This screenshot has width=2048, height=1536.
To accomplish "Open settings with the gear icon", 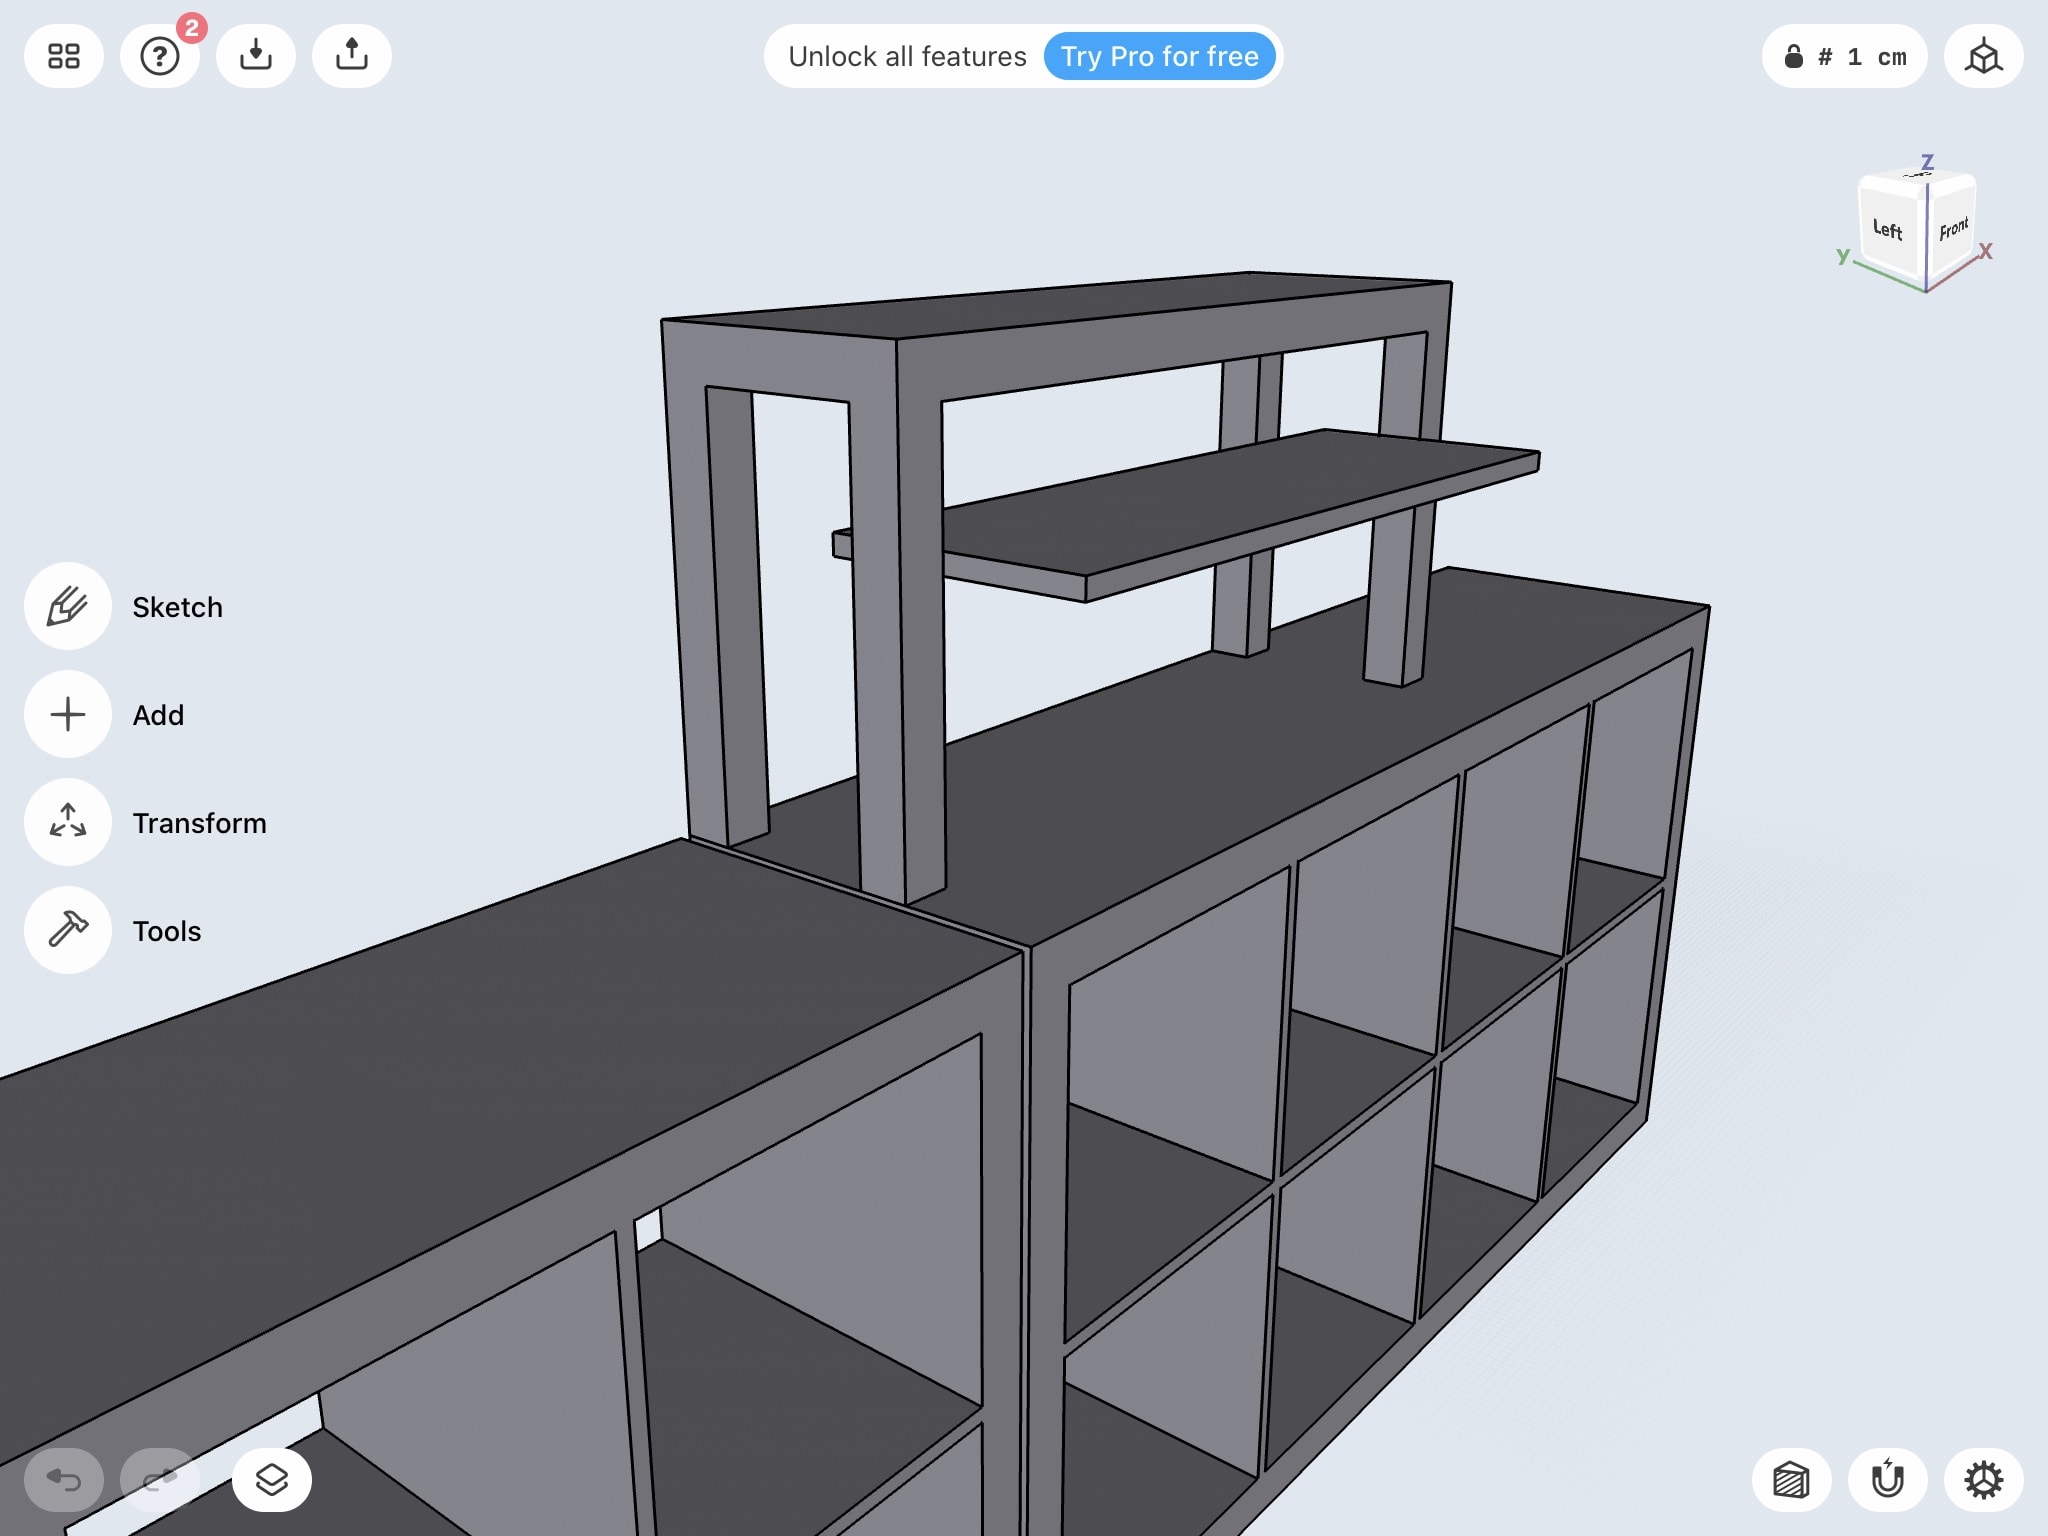I will click(1984, 1479).
